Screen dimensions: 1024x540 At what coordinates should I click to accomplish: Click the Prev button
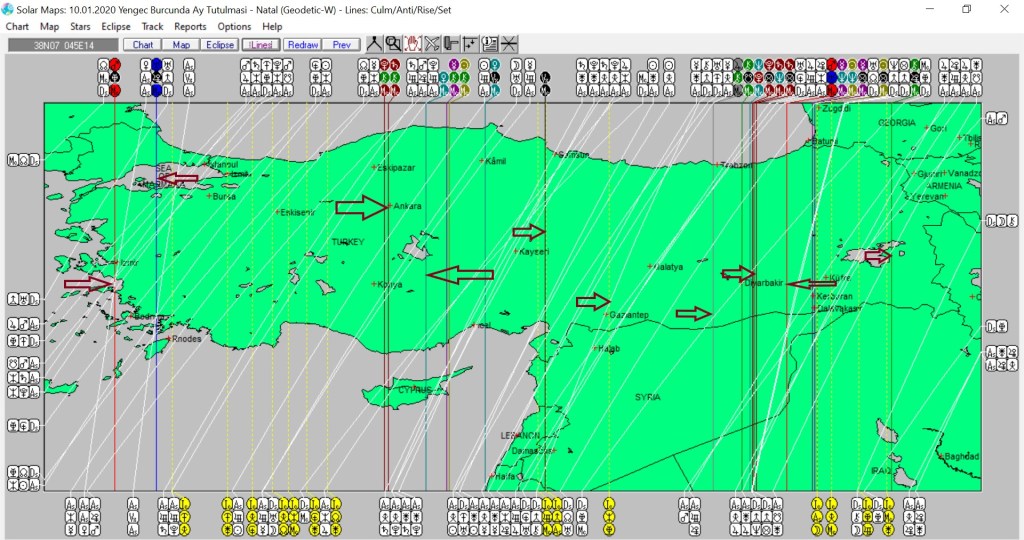click(x=341, y=45)
